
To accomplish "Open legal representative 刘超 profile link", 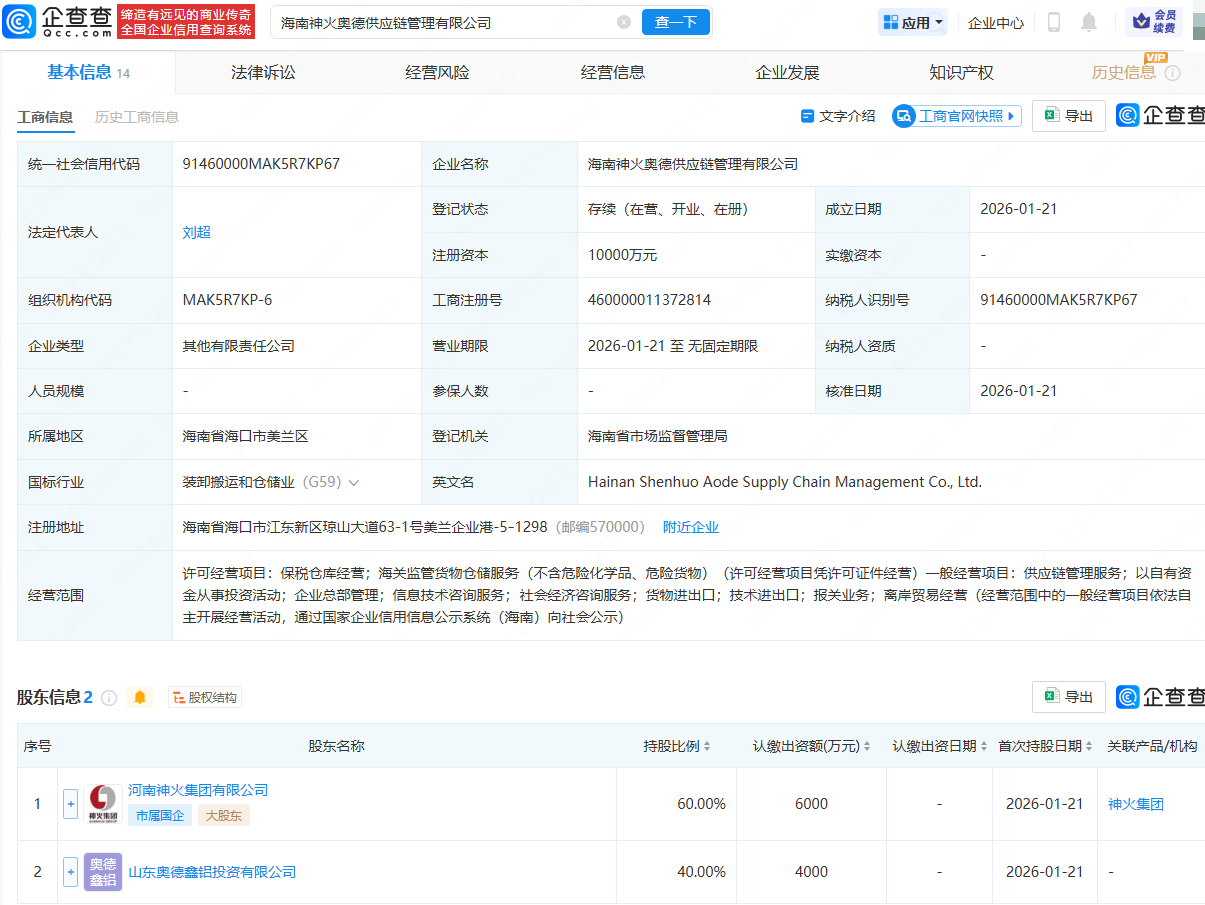I will (196, 232).
